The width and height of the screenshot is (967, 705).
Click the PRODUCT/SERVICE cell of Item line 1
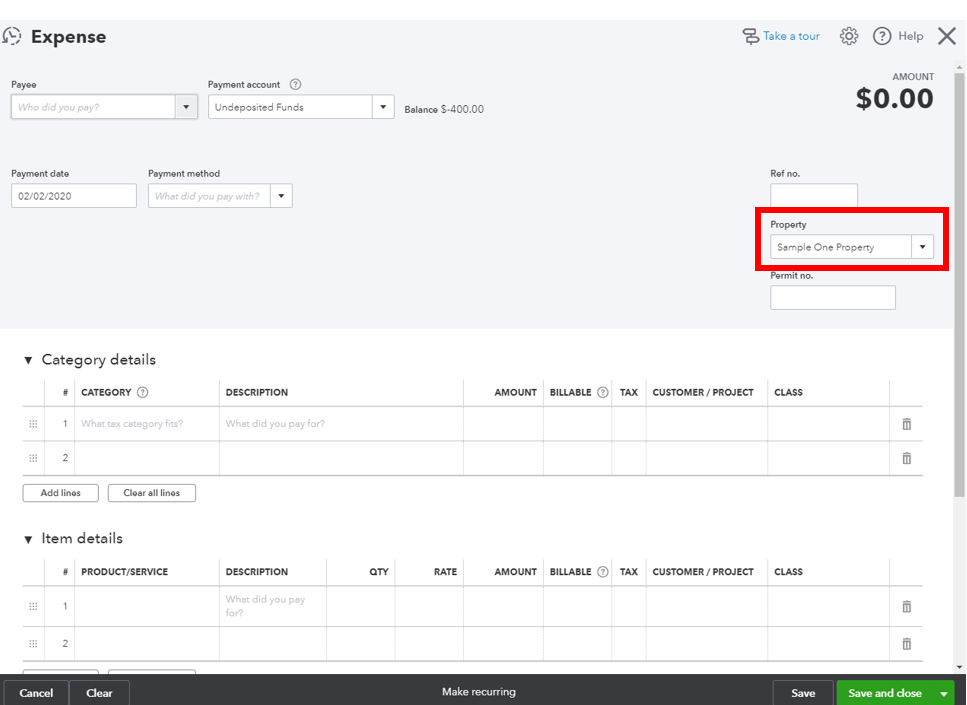coord(146,606)
